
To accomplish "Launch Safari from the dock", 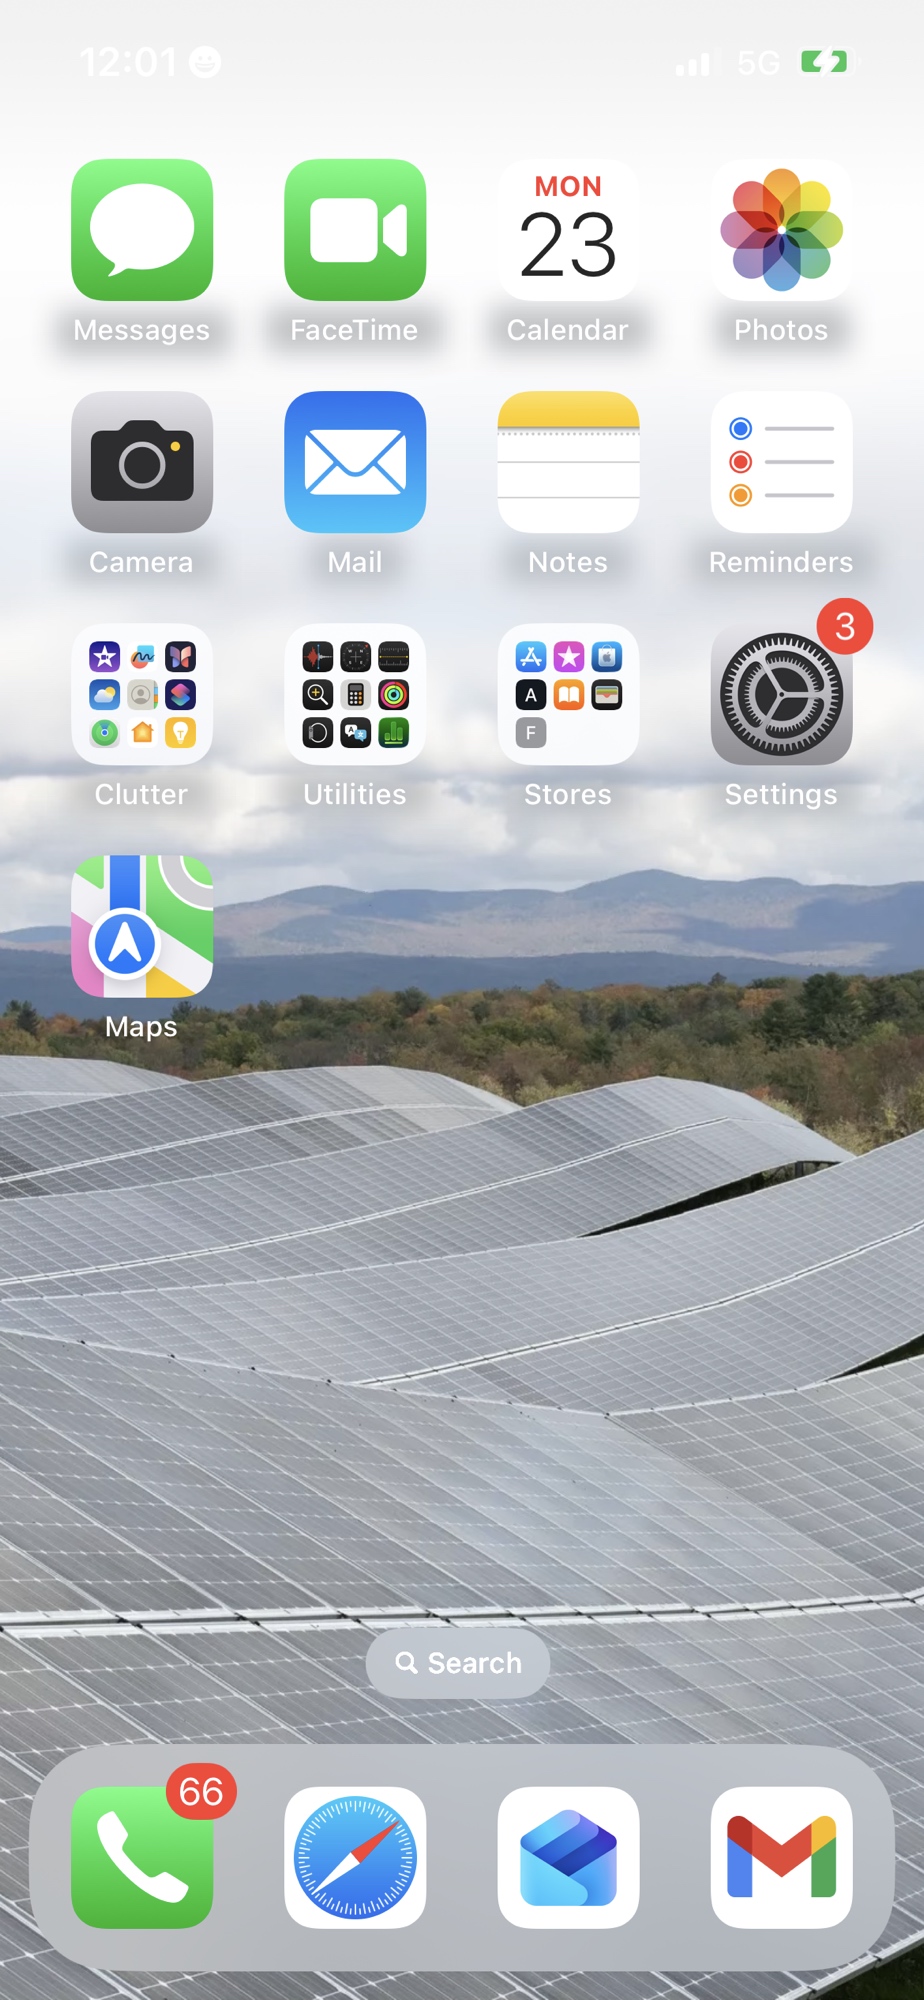I will (355, 1857).
